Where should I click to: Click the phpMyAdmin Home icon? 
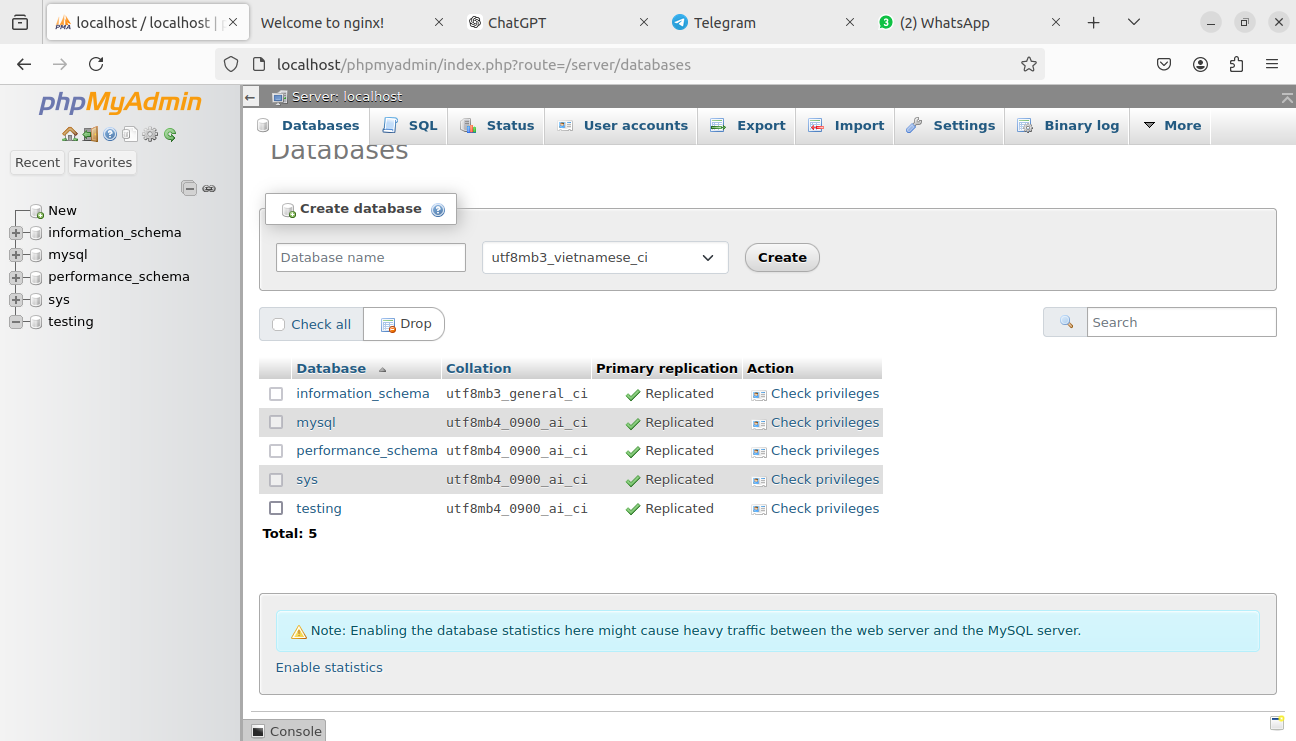coord(69,134)
